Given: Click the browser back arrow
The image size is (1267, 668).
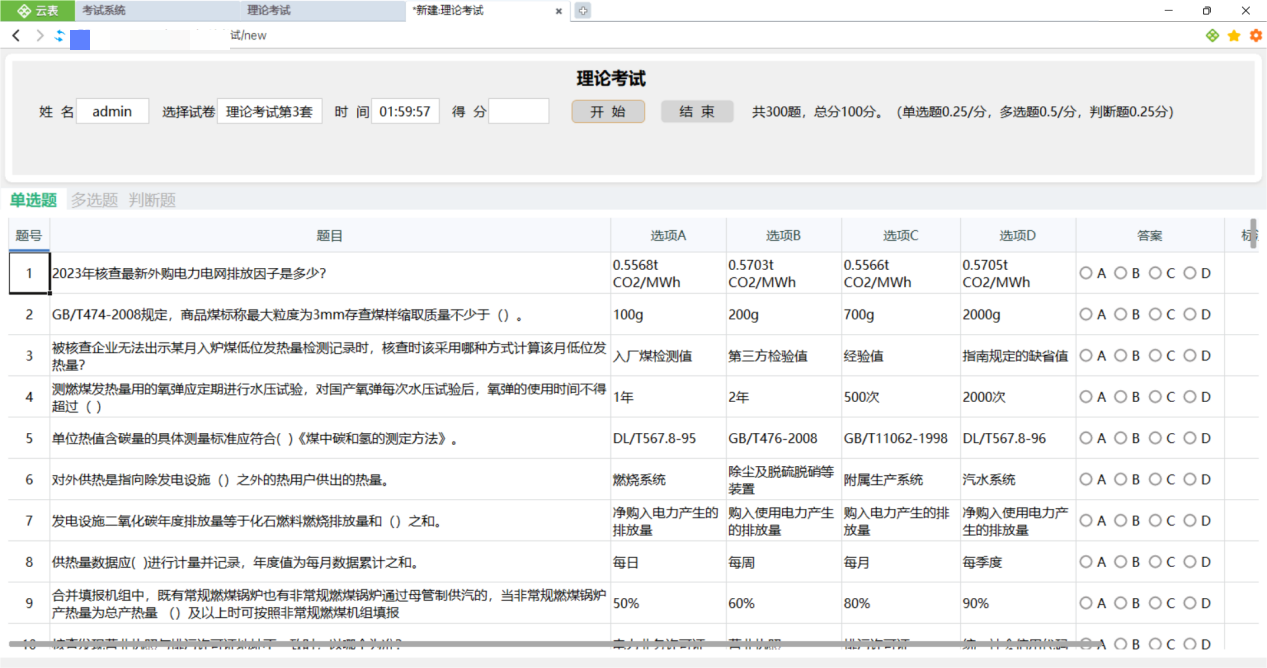Looking at the screenshot, I should pos(16,36).
